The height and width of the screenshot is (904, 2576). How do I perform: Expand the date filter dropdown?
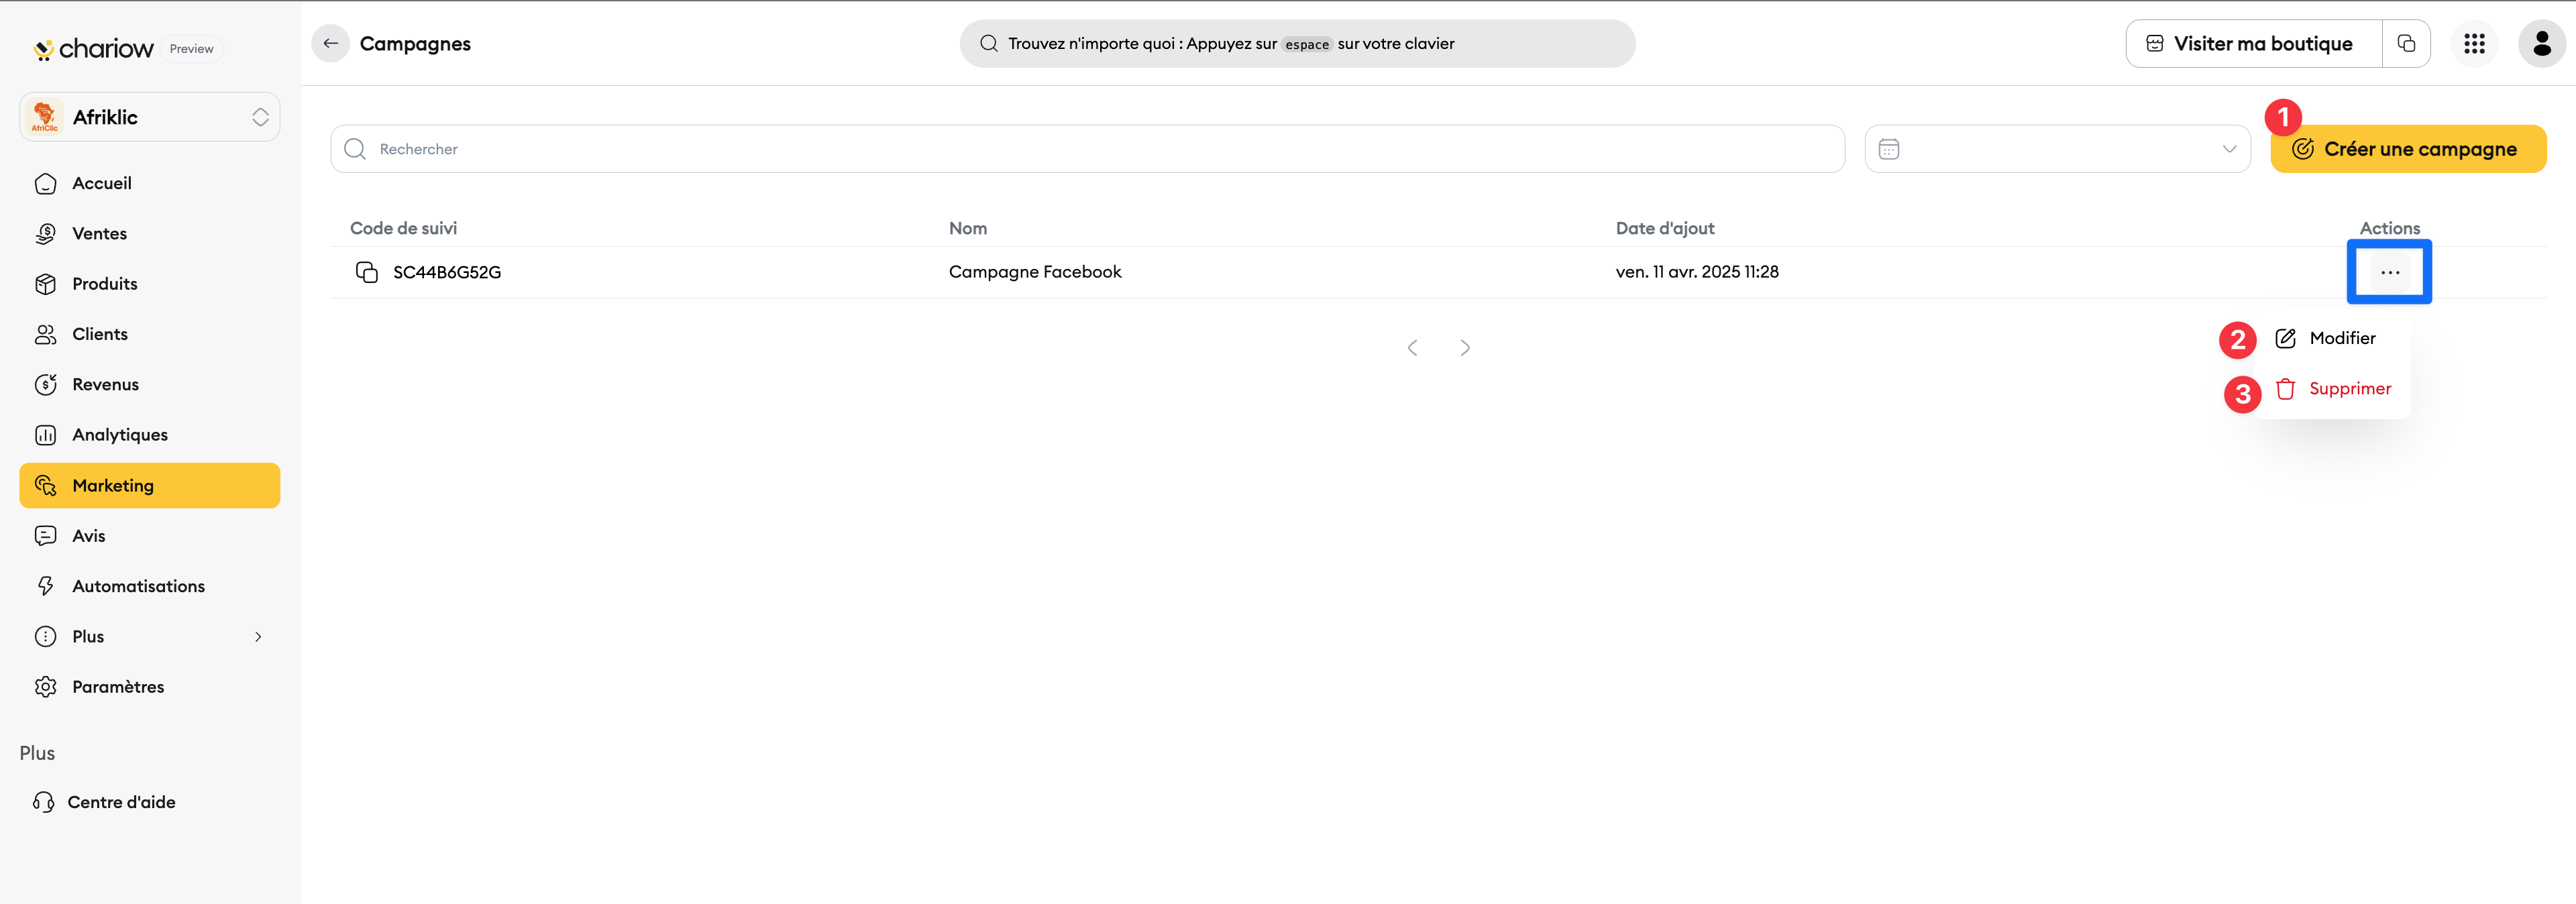2229,149
